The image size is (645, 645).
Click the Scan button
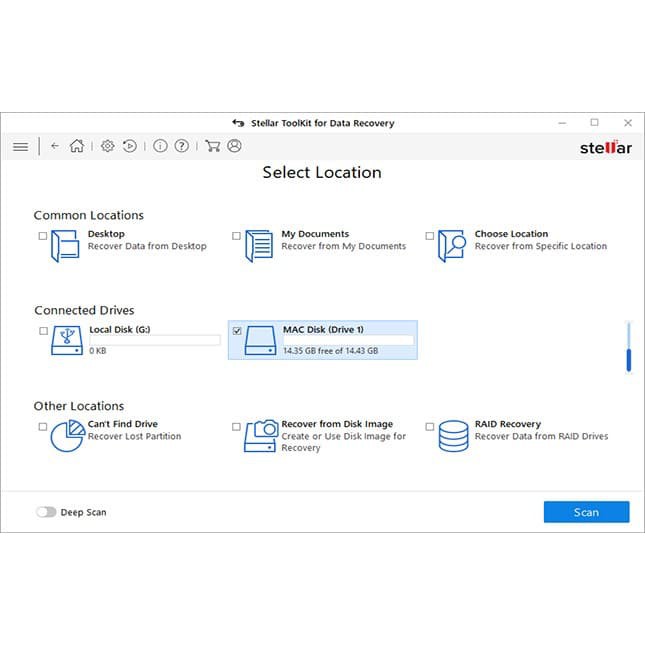[587, 512]
